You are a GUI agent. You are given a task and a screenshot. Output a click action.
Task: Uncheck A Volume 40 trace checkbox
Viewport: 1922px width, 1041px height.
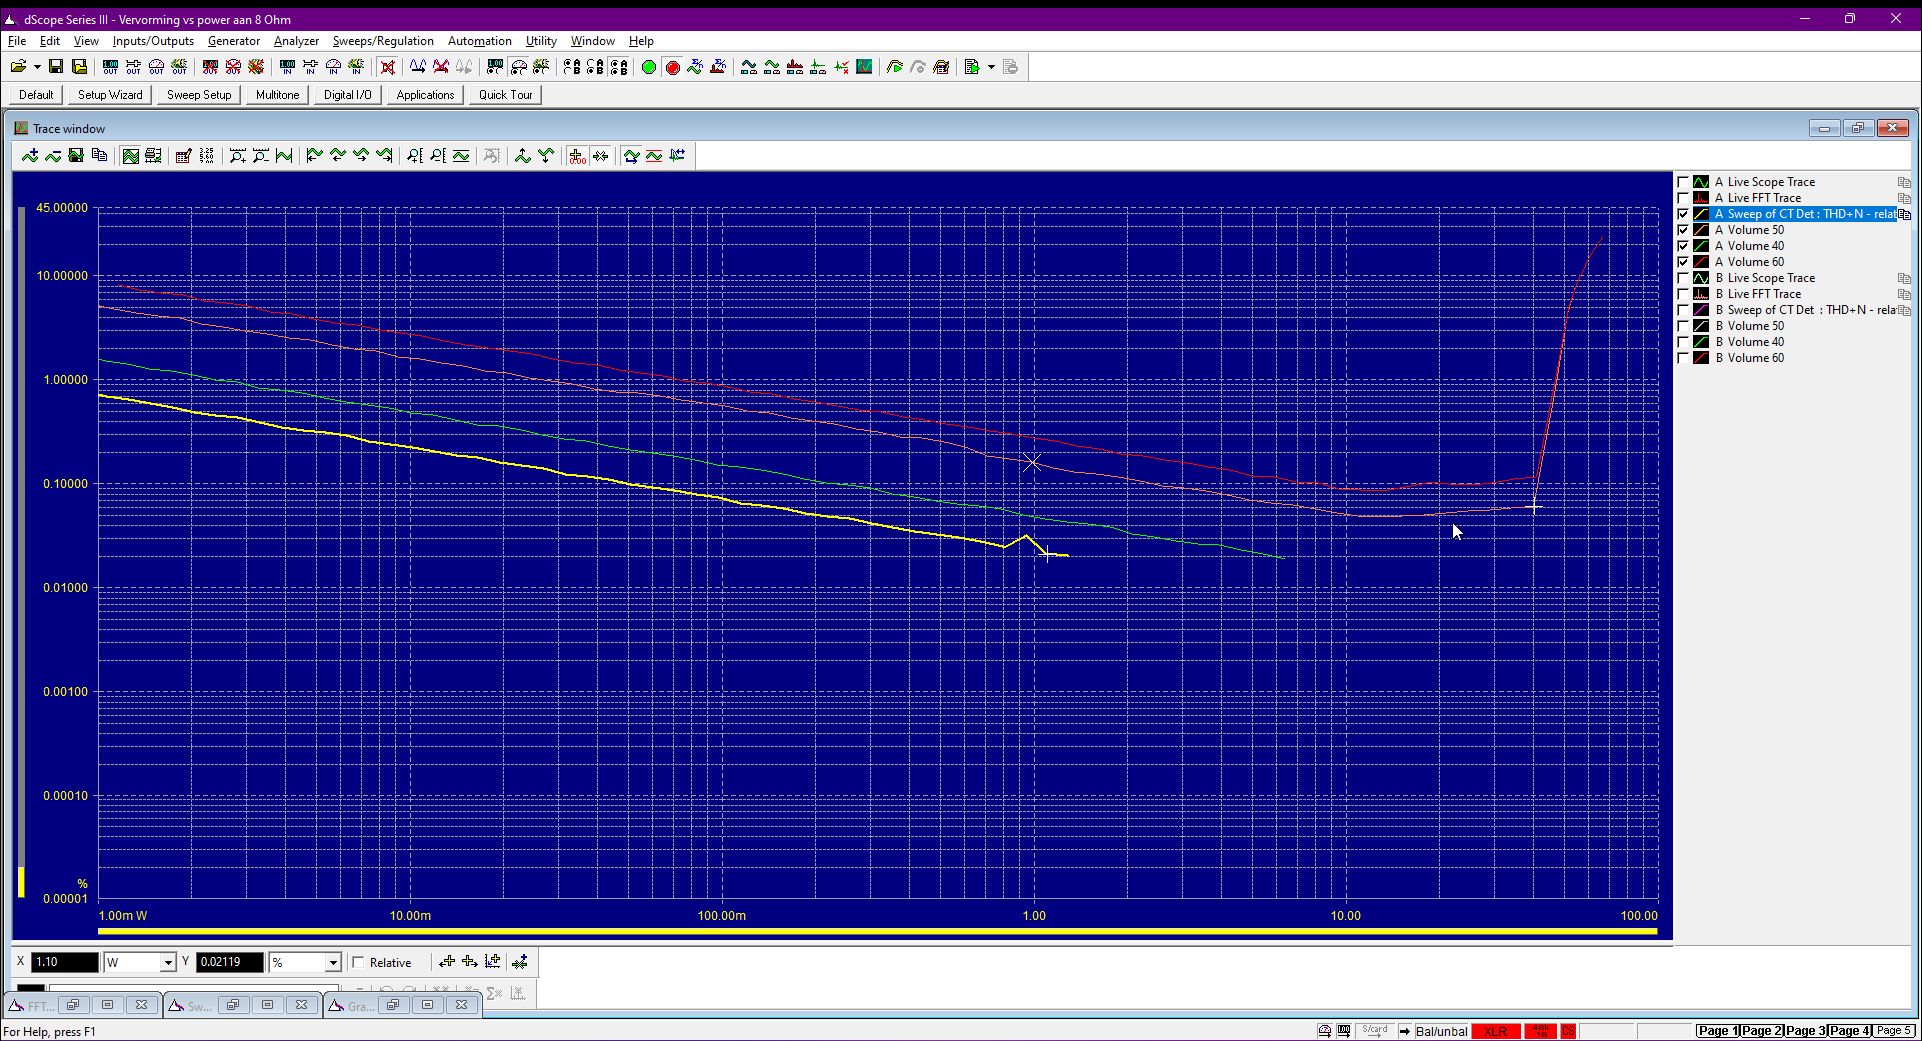(x=1683, y=246)
